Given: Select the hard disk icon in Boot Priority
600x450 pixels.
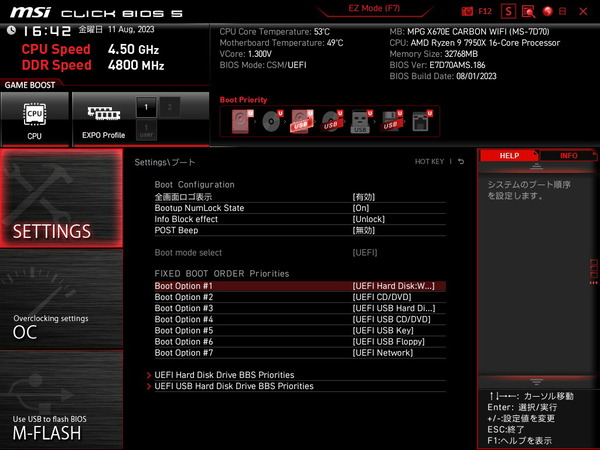Looking at the screenshot, I should point(242,122).
